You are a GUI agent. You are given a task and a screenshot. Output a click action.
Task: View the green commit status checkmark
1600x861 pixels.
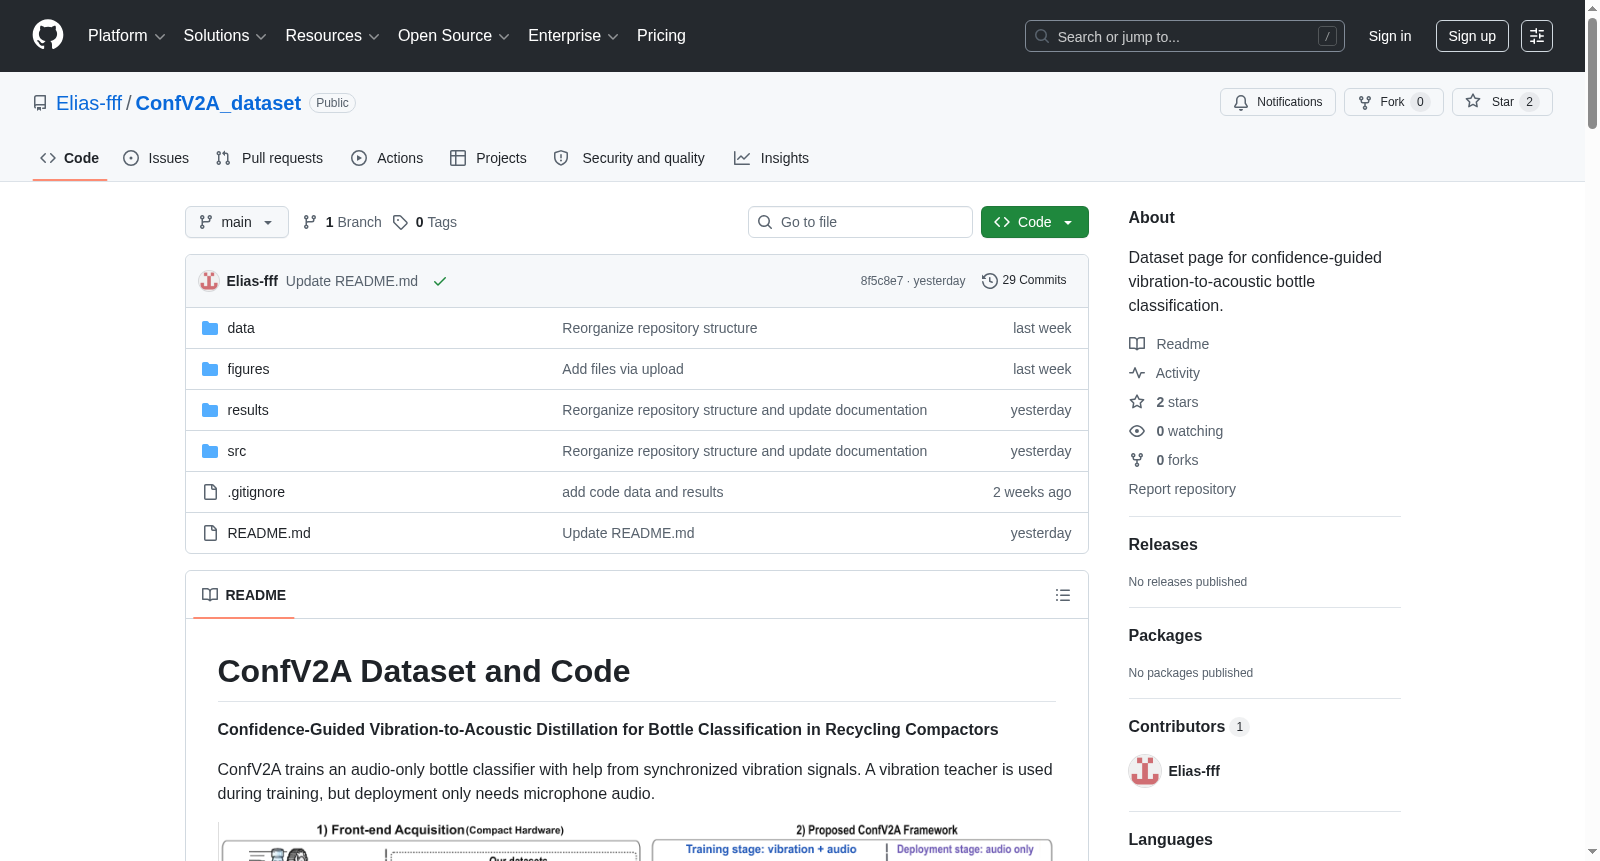(x=440, y=281)
